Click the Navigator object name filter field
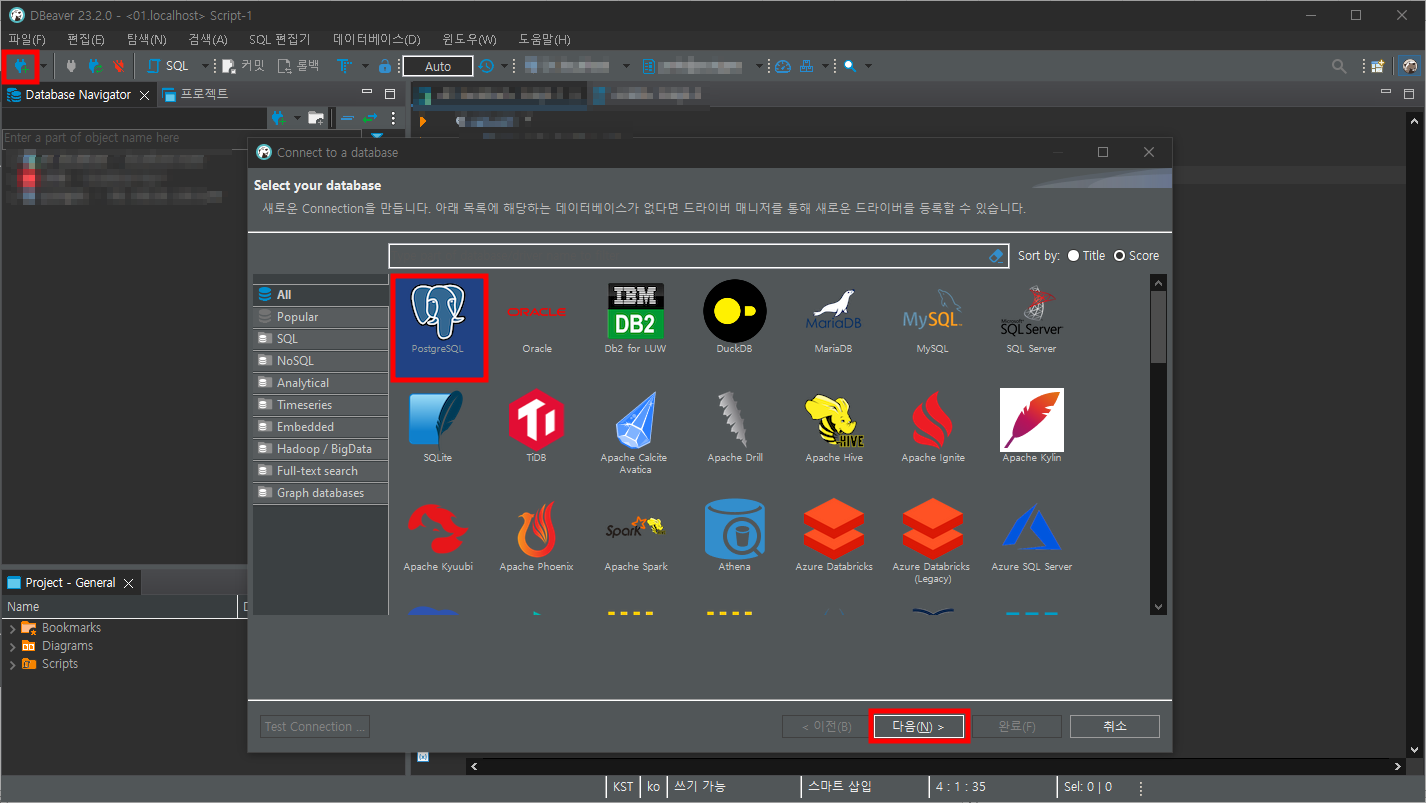Image resolution: width=1426 pixels, height=803 pixels. (x=181, y=138)
